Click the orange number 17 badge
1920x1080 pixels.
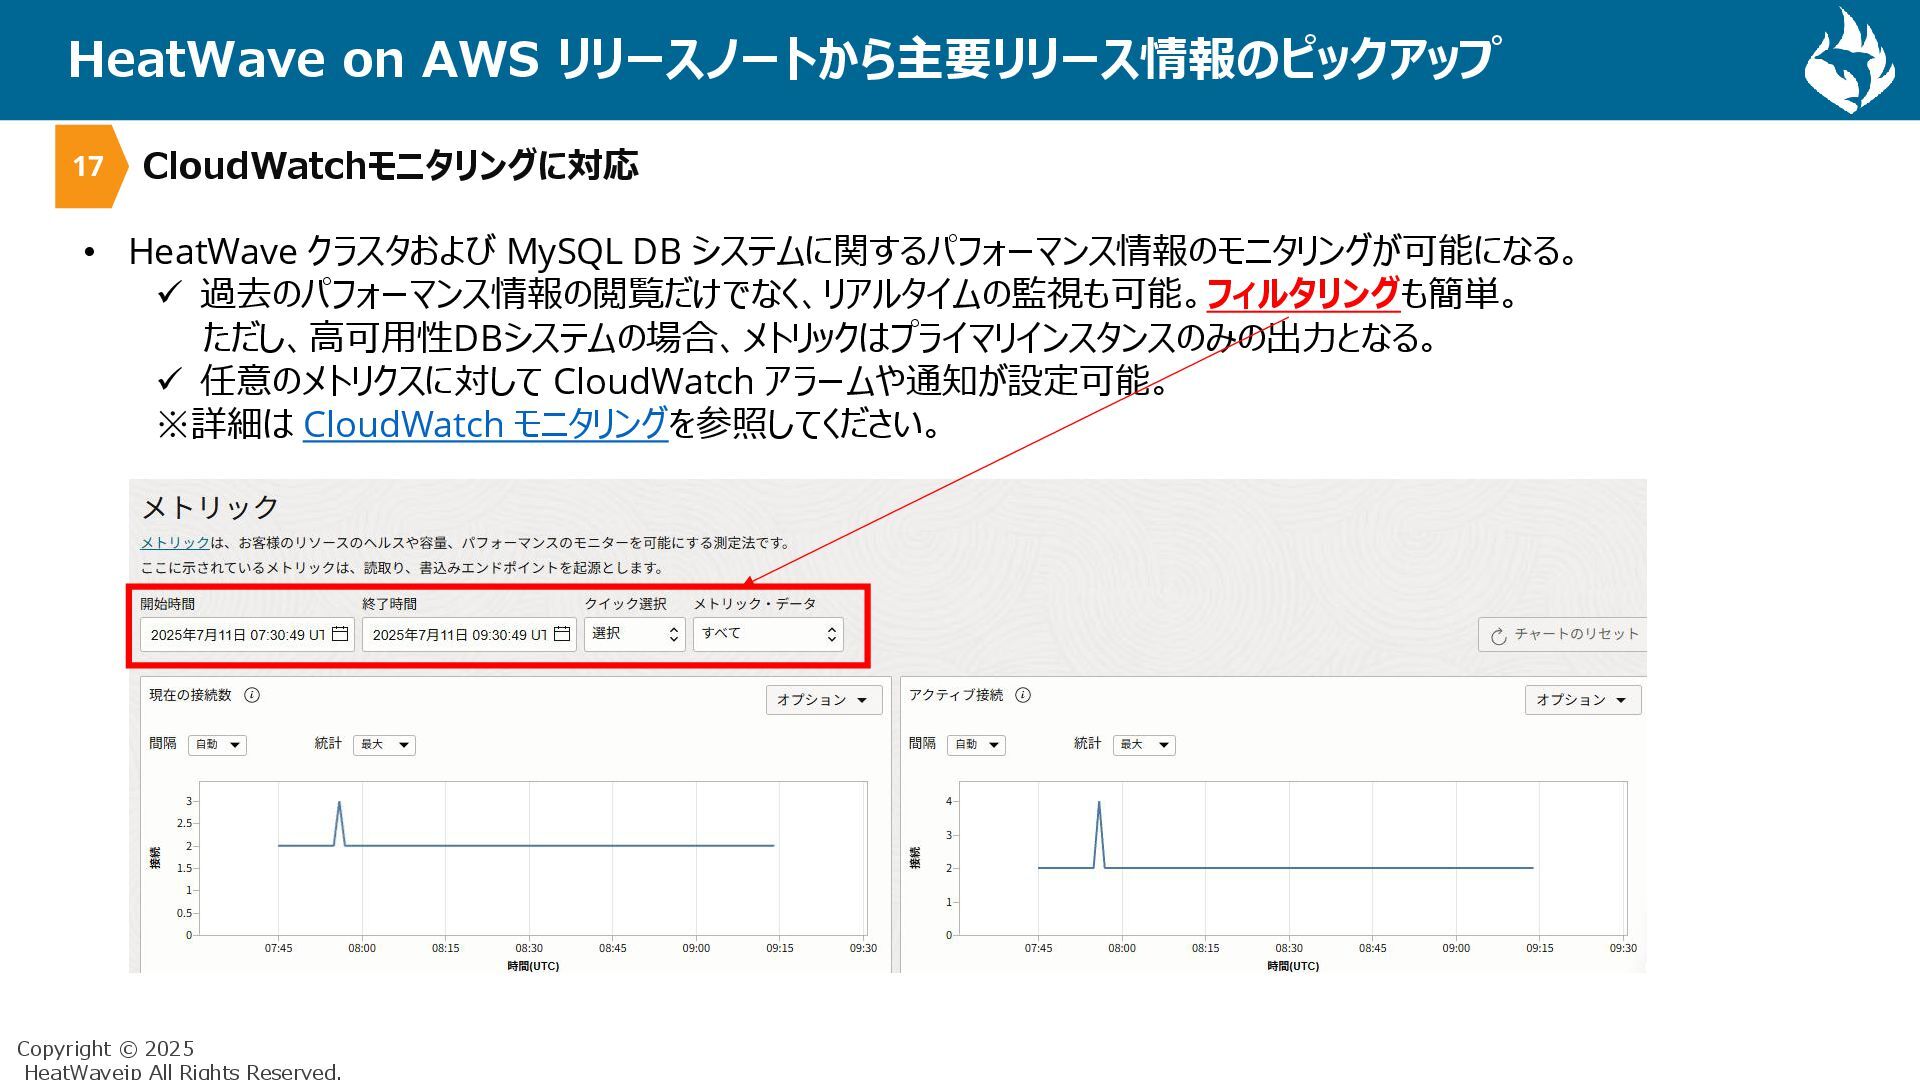coord(90,166)
